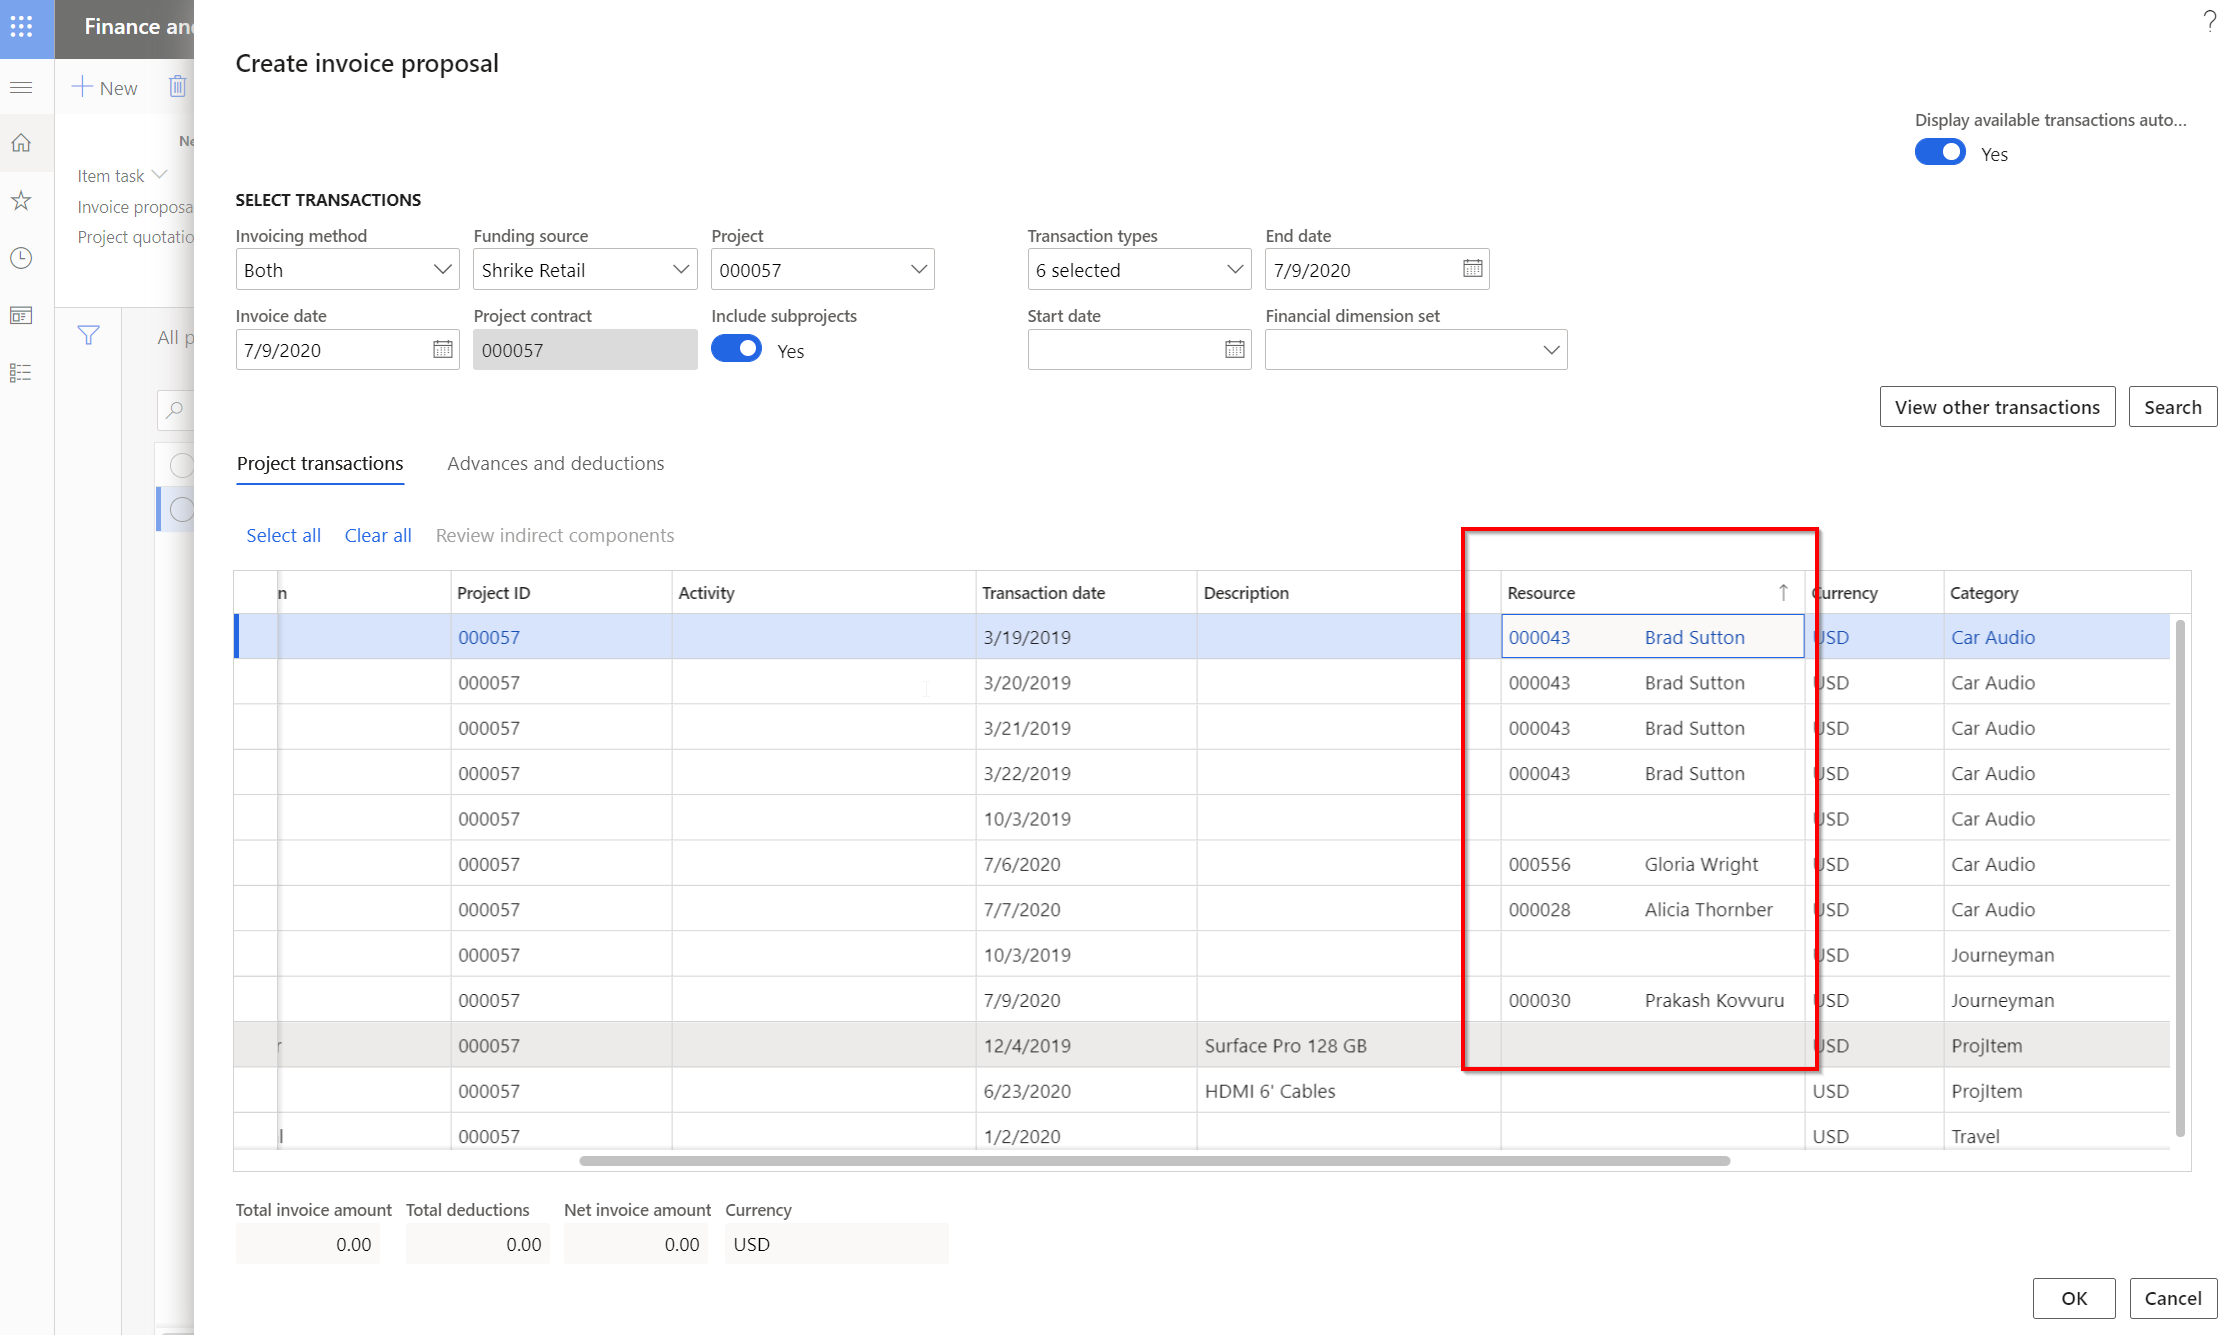Open Favorites star in sidebar

21,201
